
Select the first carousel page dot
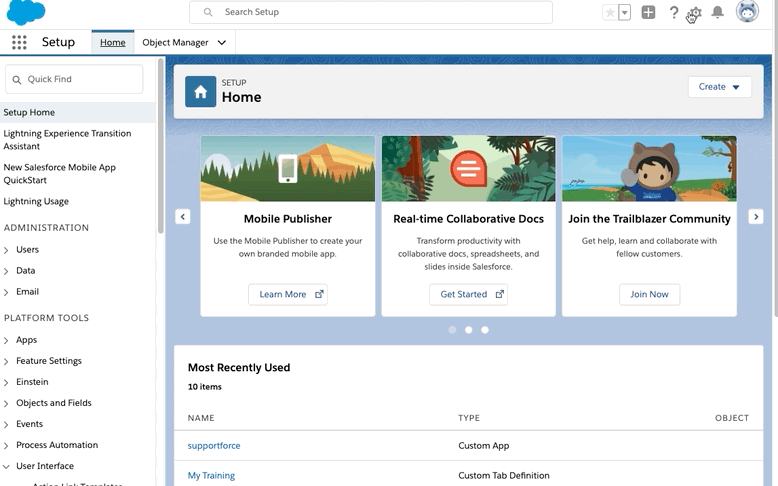coord(452,330)
